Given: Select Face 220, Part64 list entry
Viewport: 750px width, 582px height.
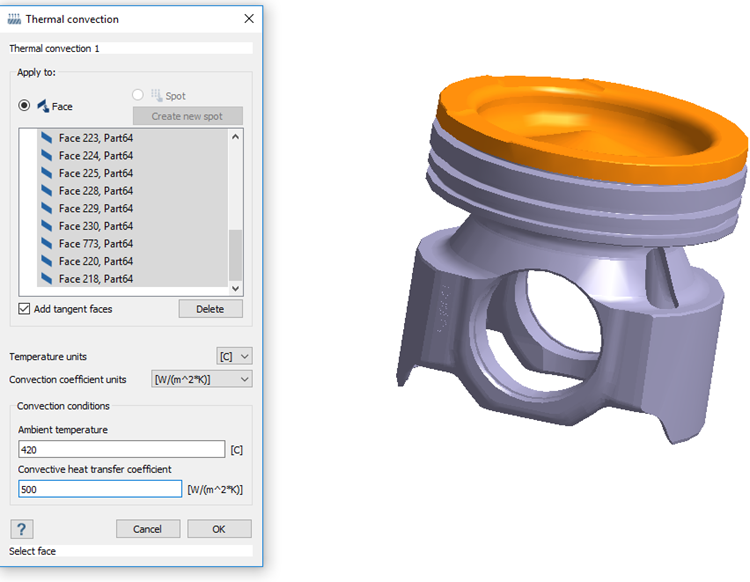Looking at the screenshot, I should click(x=95, y=261).
